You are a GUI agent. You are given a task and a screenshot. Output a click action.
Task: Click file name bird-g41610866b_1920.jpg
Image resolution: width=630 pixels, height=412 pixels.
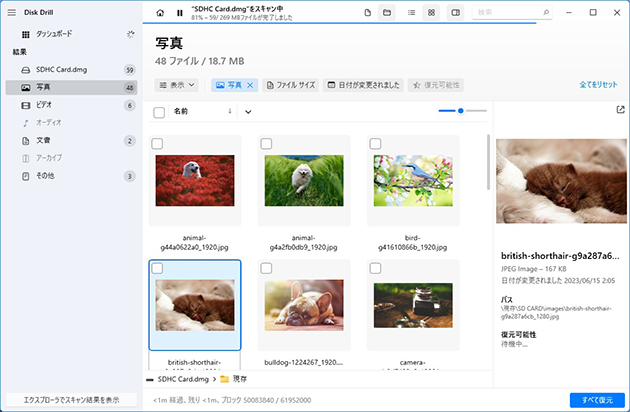[413, 242]
